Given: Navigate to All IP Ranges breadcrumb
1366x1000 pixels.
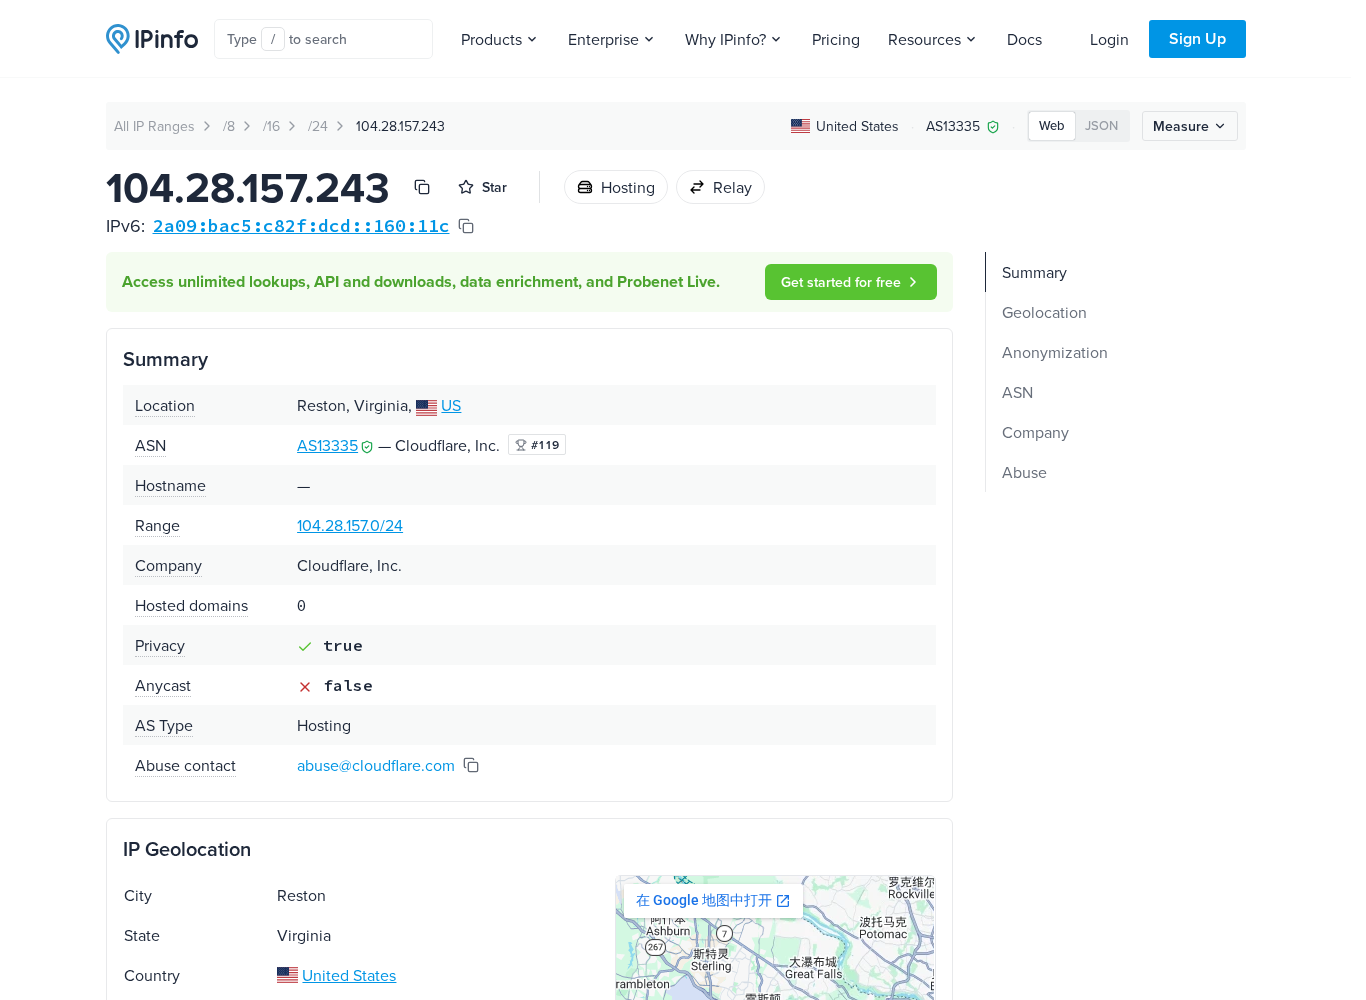Looking at the screenshot, I should (x=154, y=126).
